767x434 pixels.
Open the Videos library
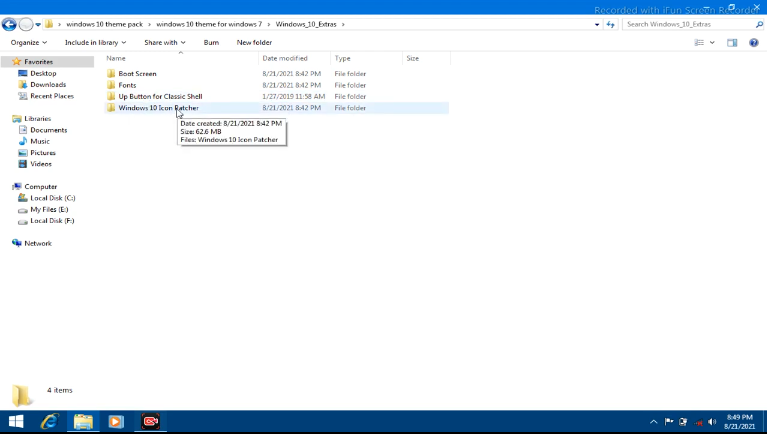(41, 164)
